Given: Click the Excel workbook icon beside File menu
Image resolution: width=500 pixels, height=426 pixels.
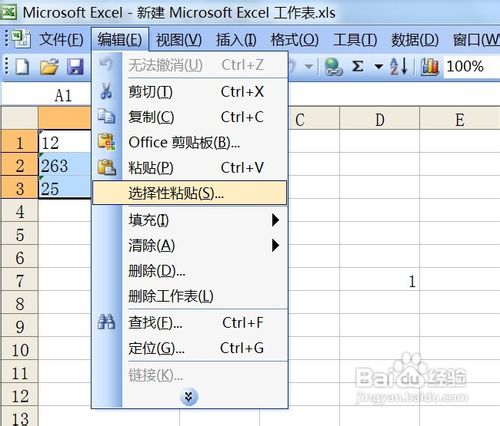Looking at the screenshot, I should [21, 39].
